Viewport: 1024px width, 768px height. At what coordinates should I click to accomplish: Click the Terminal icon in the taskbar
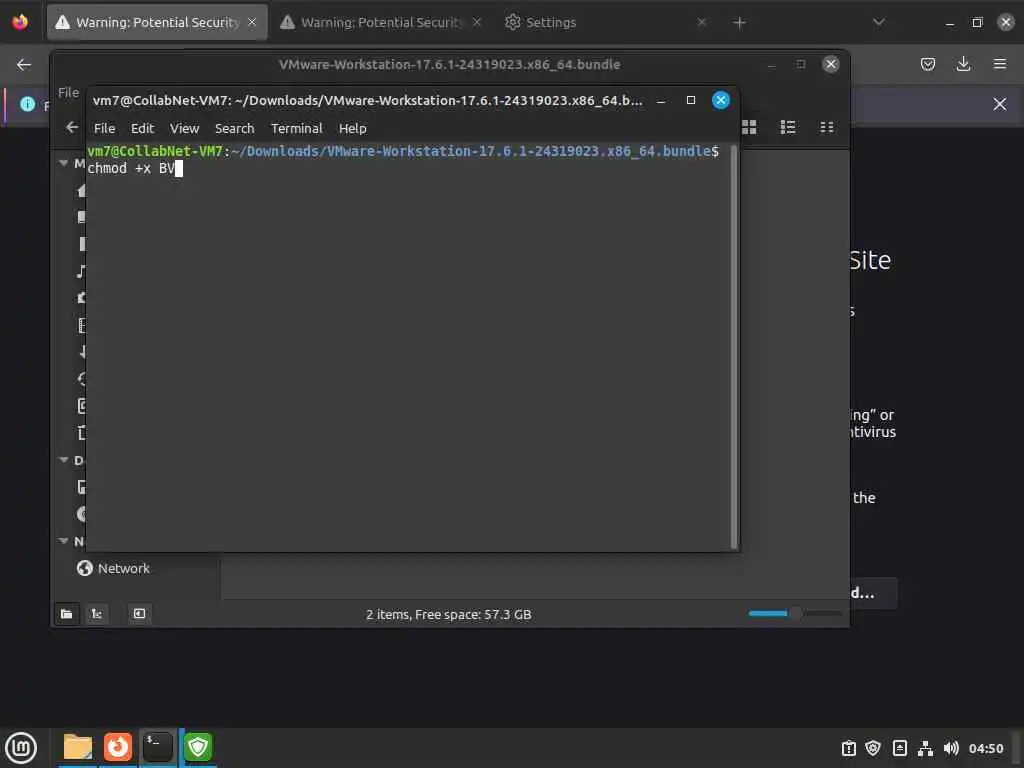pyautogui.click(x=157, y=747)
